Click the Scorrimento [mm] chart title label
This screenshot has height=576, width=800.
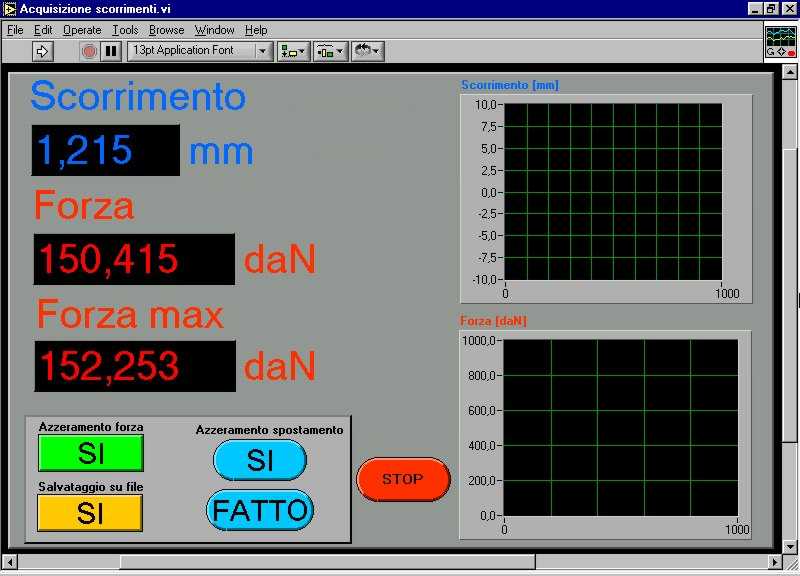click(x=510, y=85)
